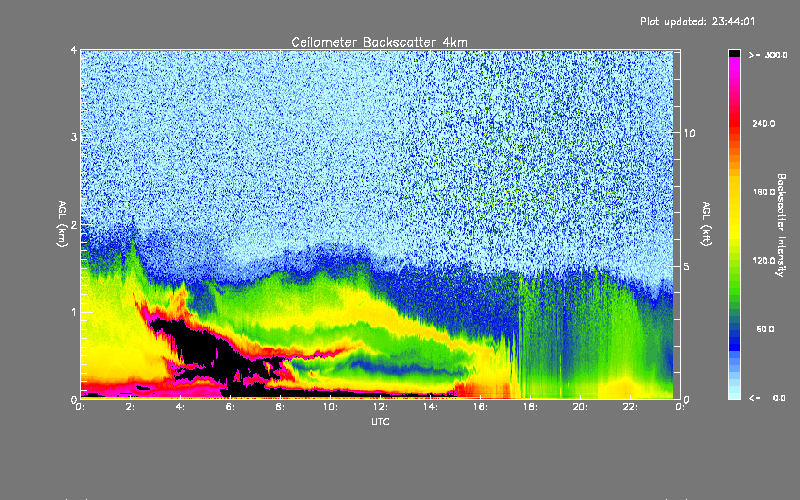Pick the pale cyan bottom colorbar swatch
Screen dimensions: 800x500
tap(734, 396)
